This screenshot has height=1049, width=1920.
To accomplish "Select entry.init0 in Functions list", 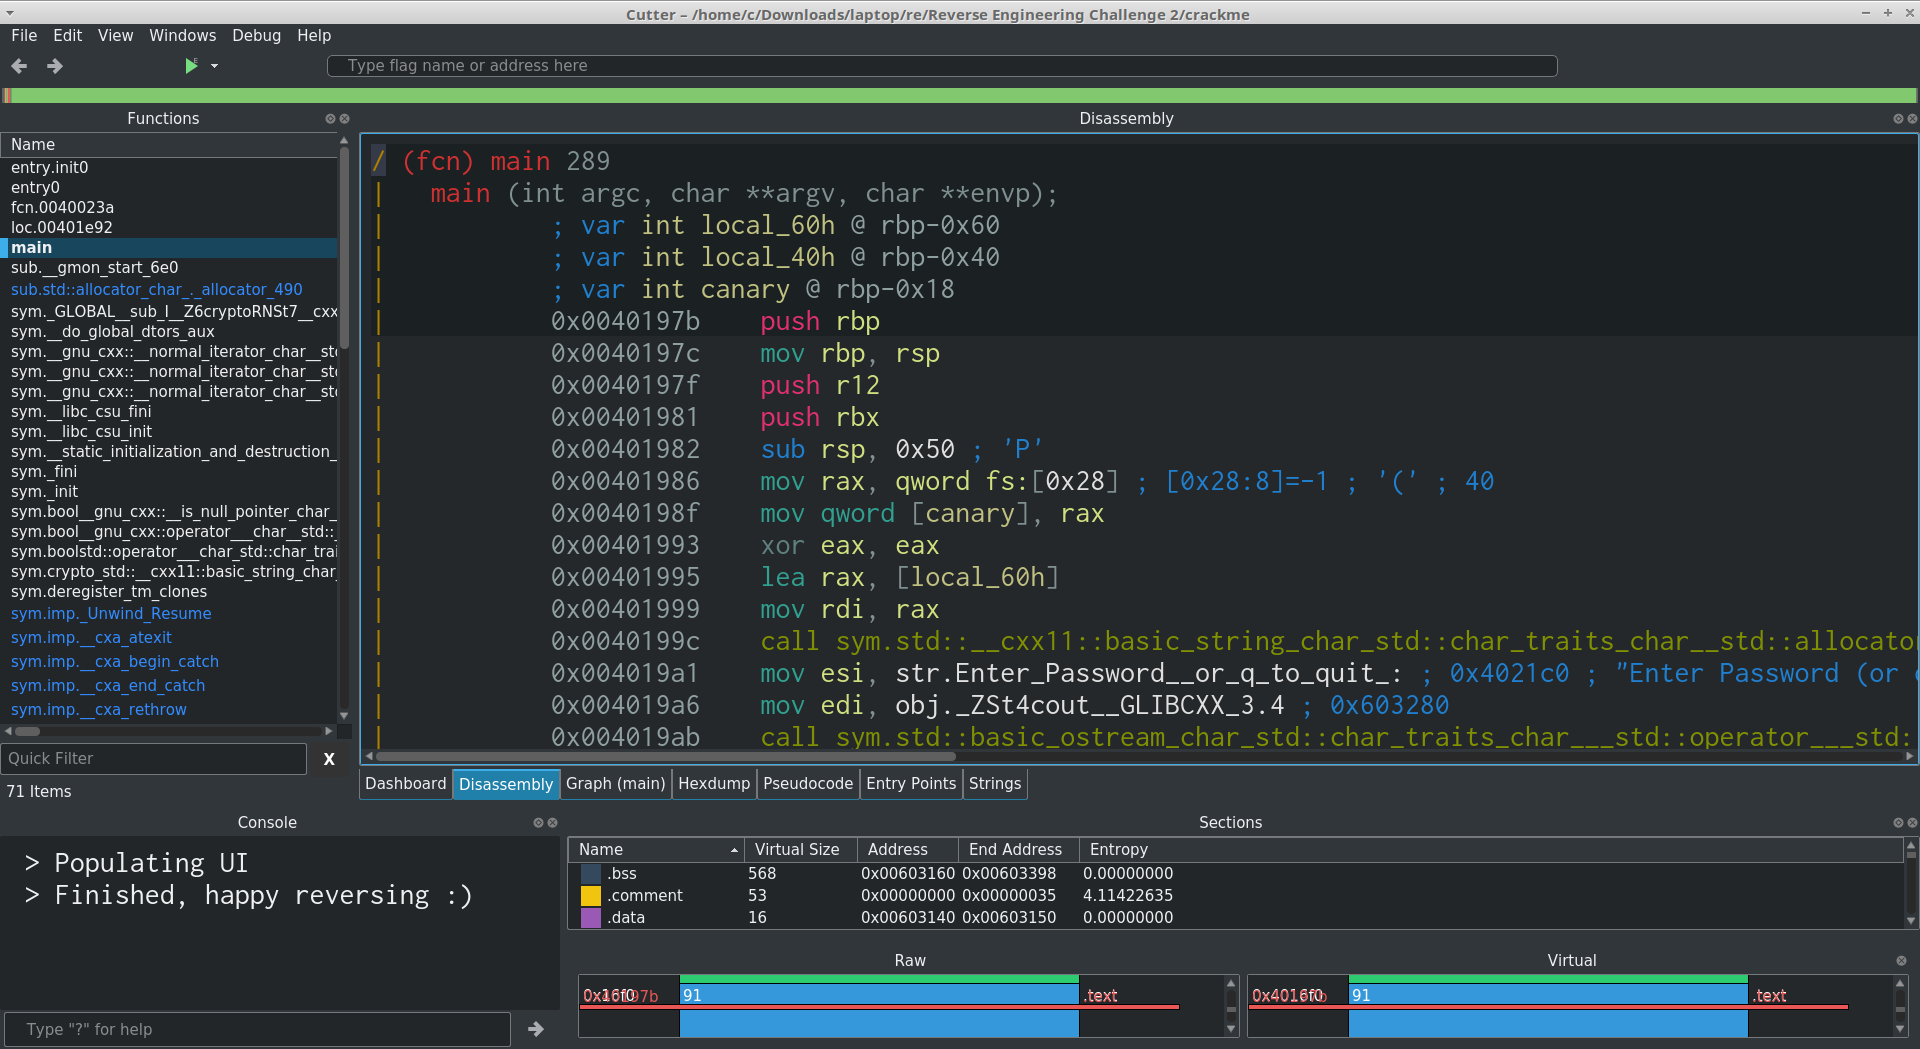I will click(169, 168).
